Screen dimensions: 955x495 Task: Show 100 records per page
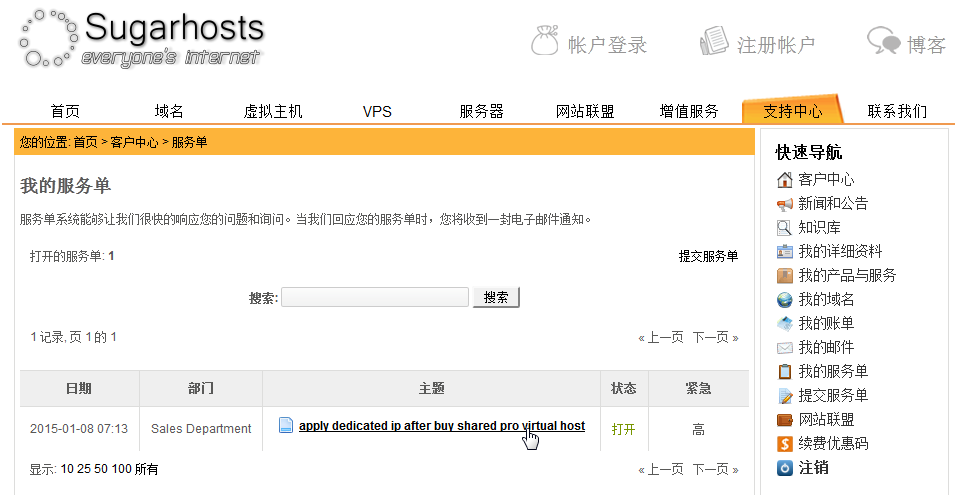(x=122, y=469)
